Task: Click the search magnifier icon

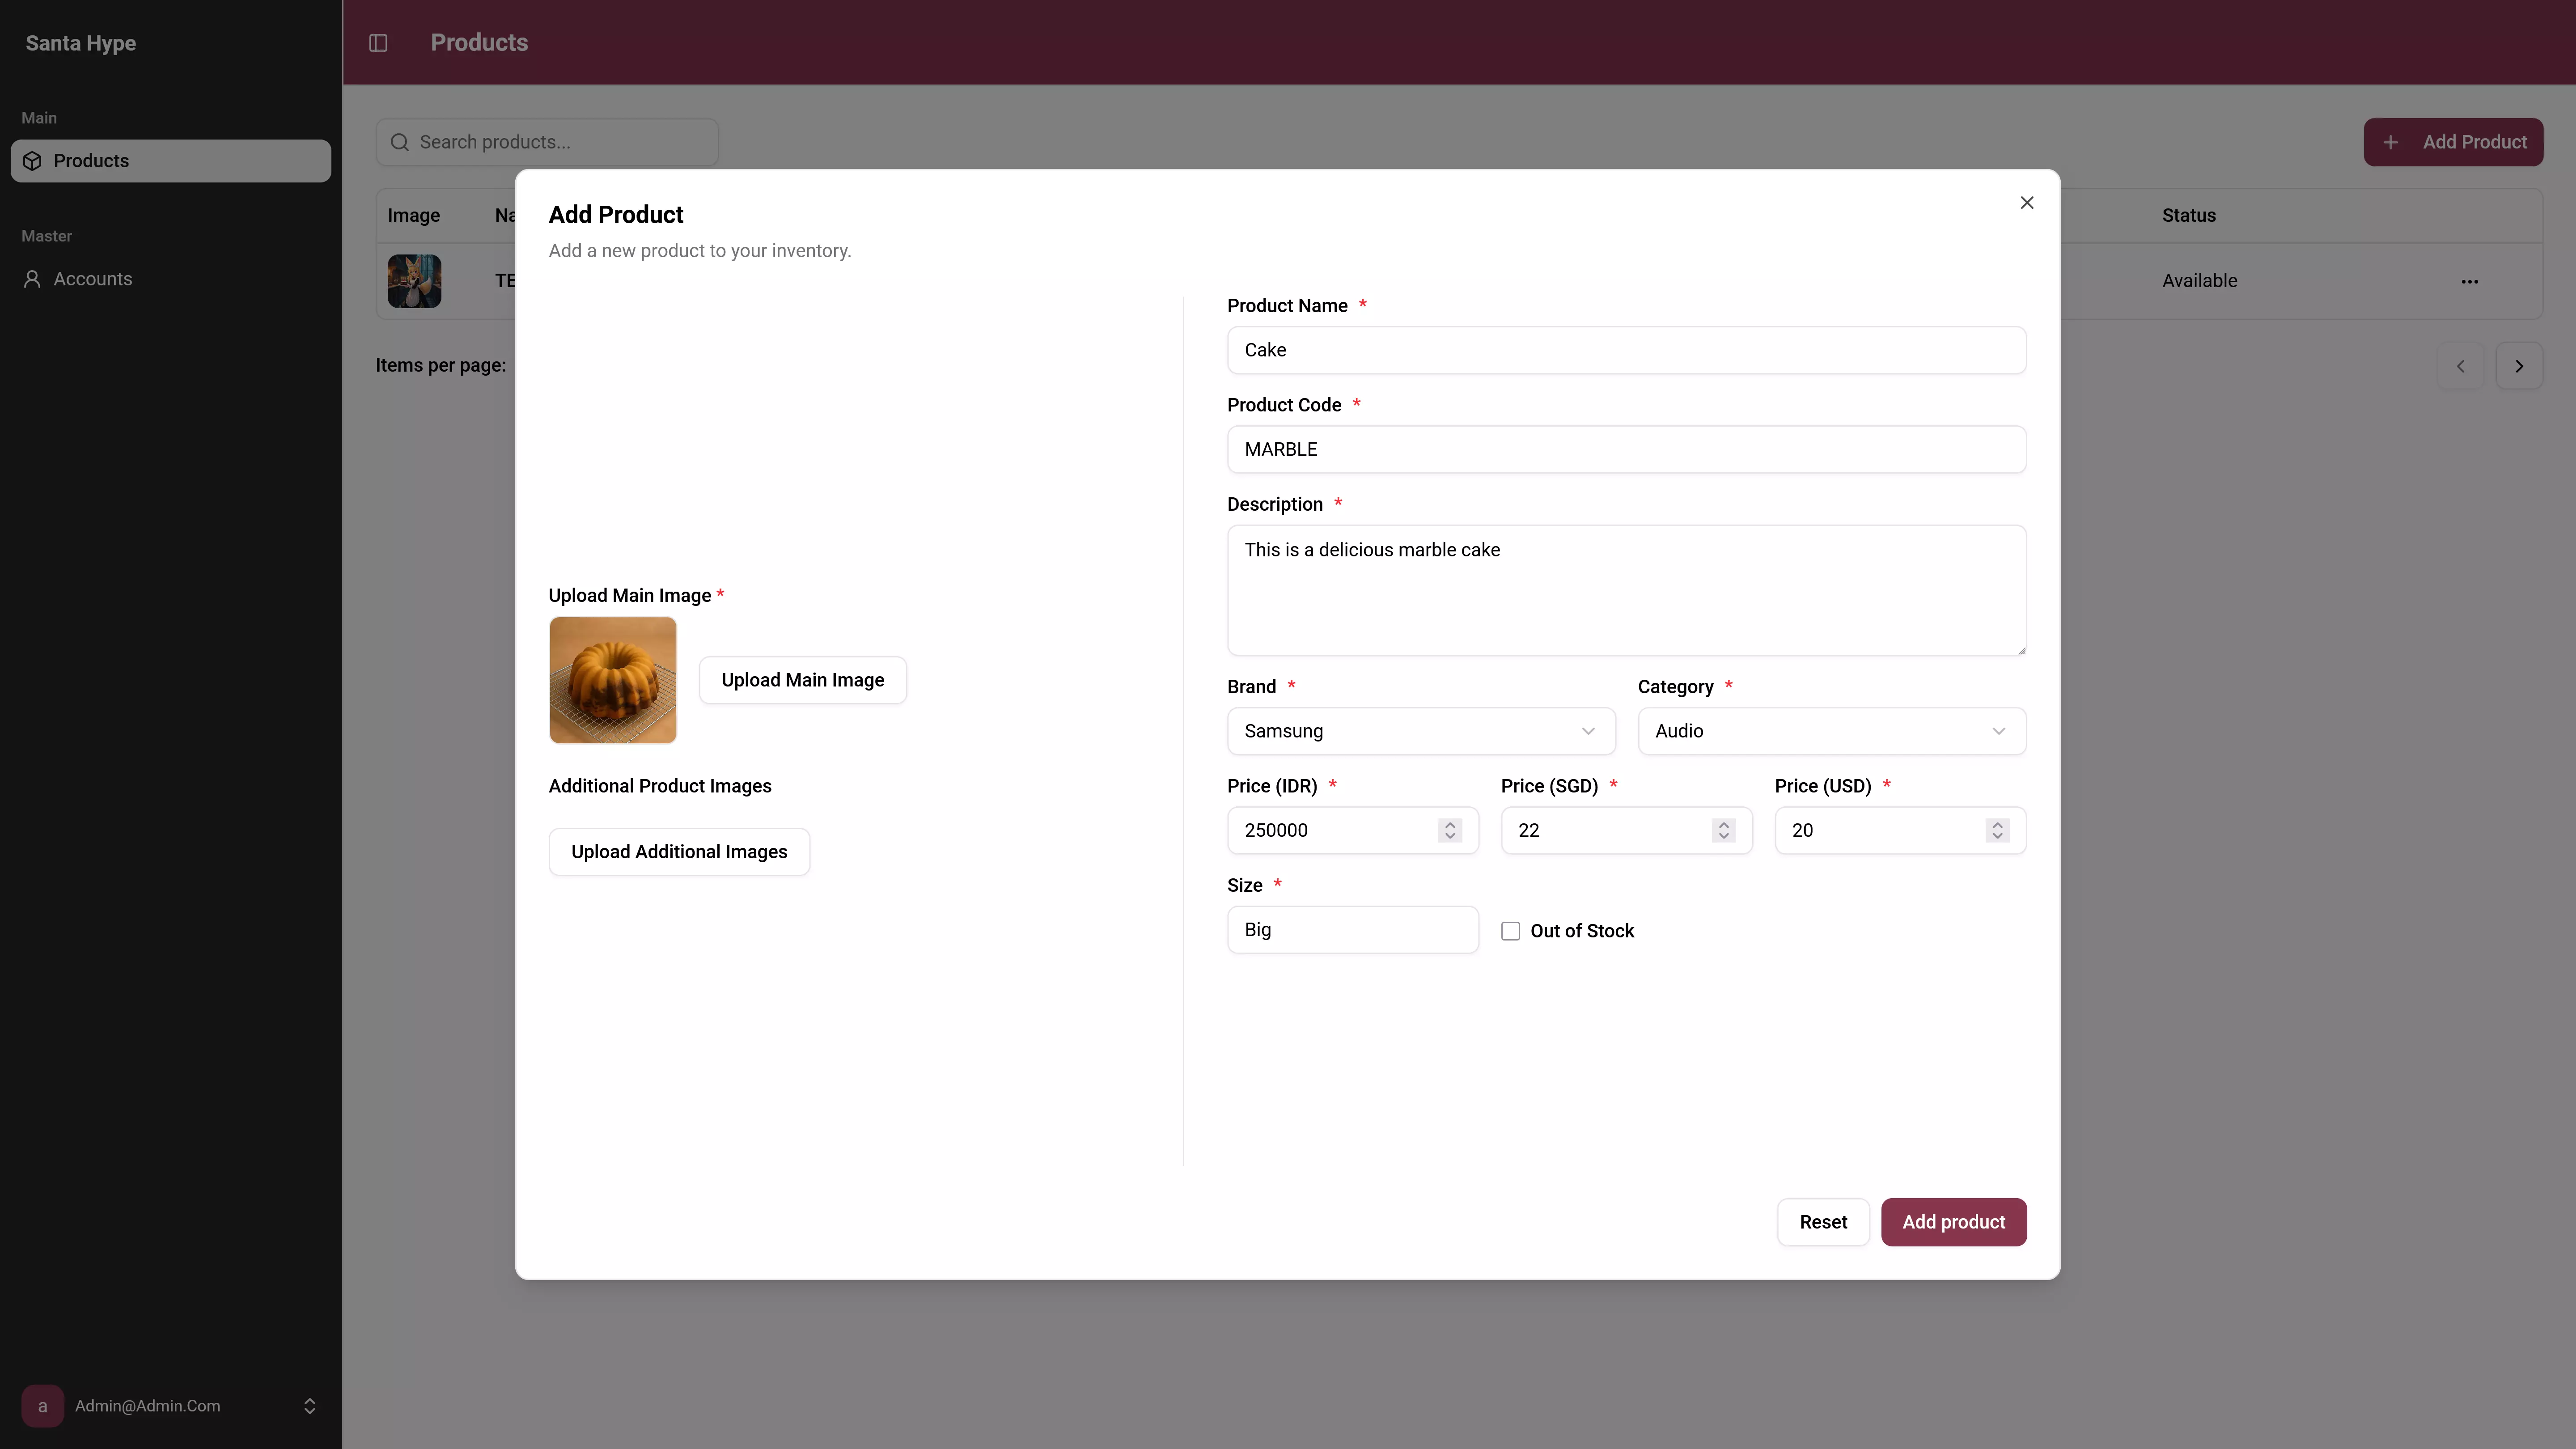Action: tap(400, 142)
